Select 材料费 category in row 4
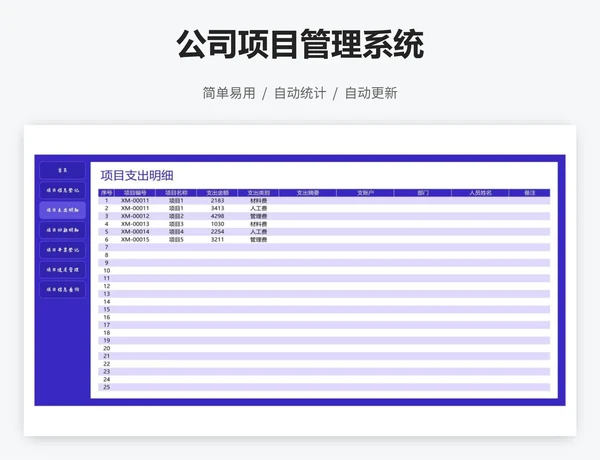600x460 pixels. pos(259,224)
